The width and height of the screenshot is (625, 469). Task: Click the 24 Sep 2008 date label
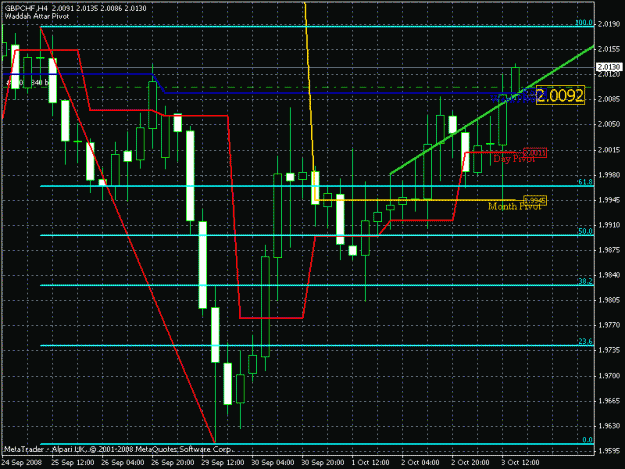tap(22, 463)
